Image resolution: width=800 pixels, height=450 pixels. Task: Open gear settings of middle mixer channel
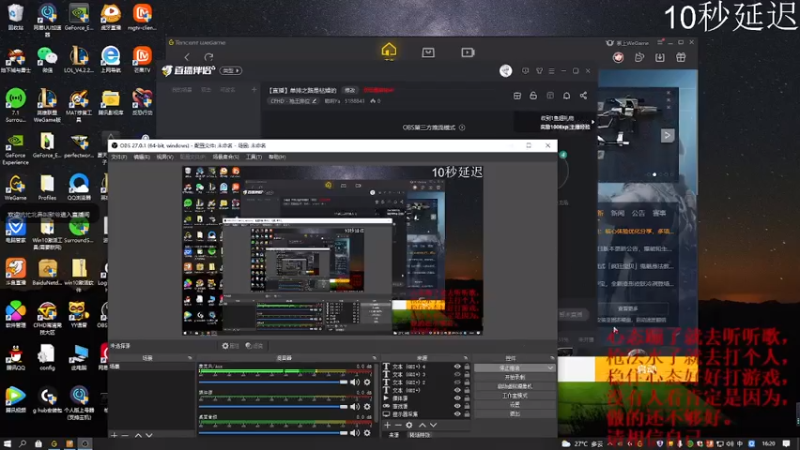367,407
